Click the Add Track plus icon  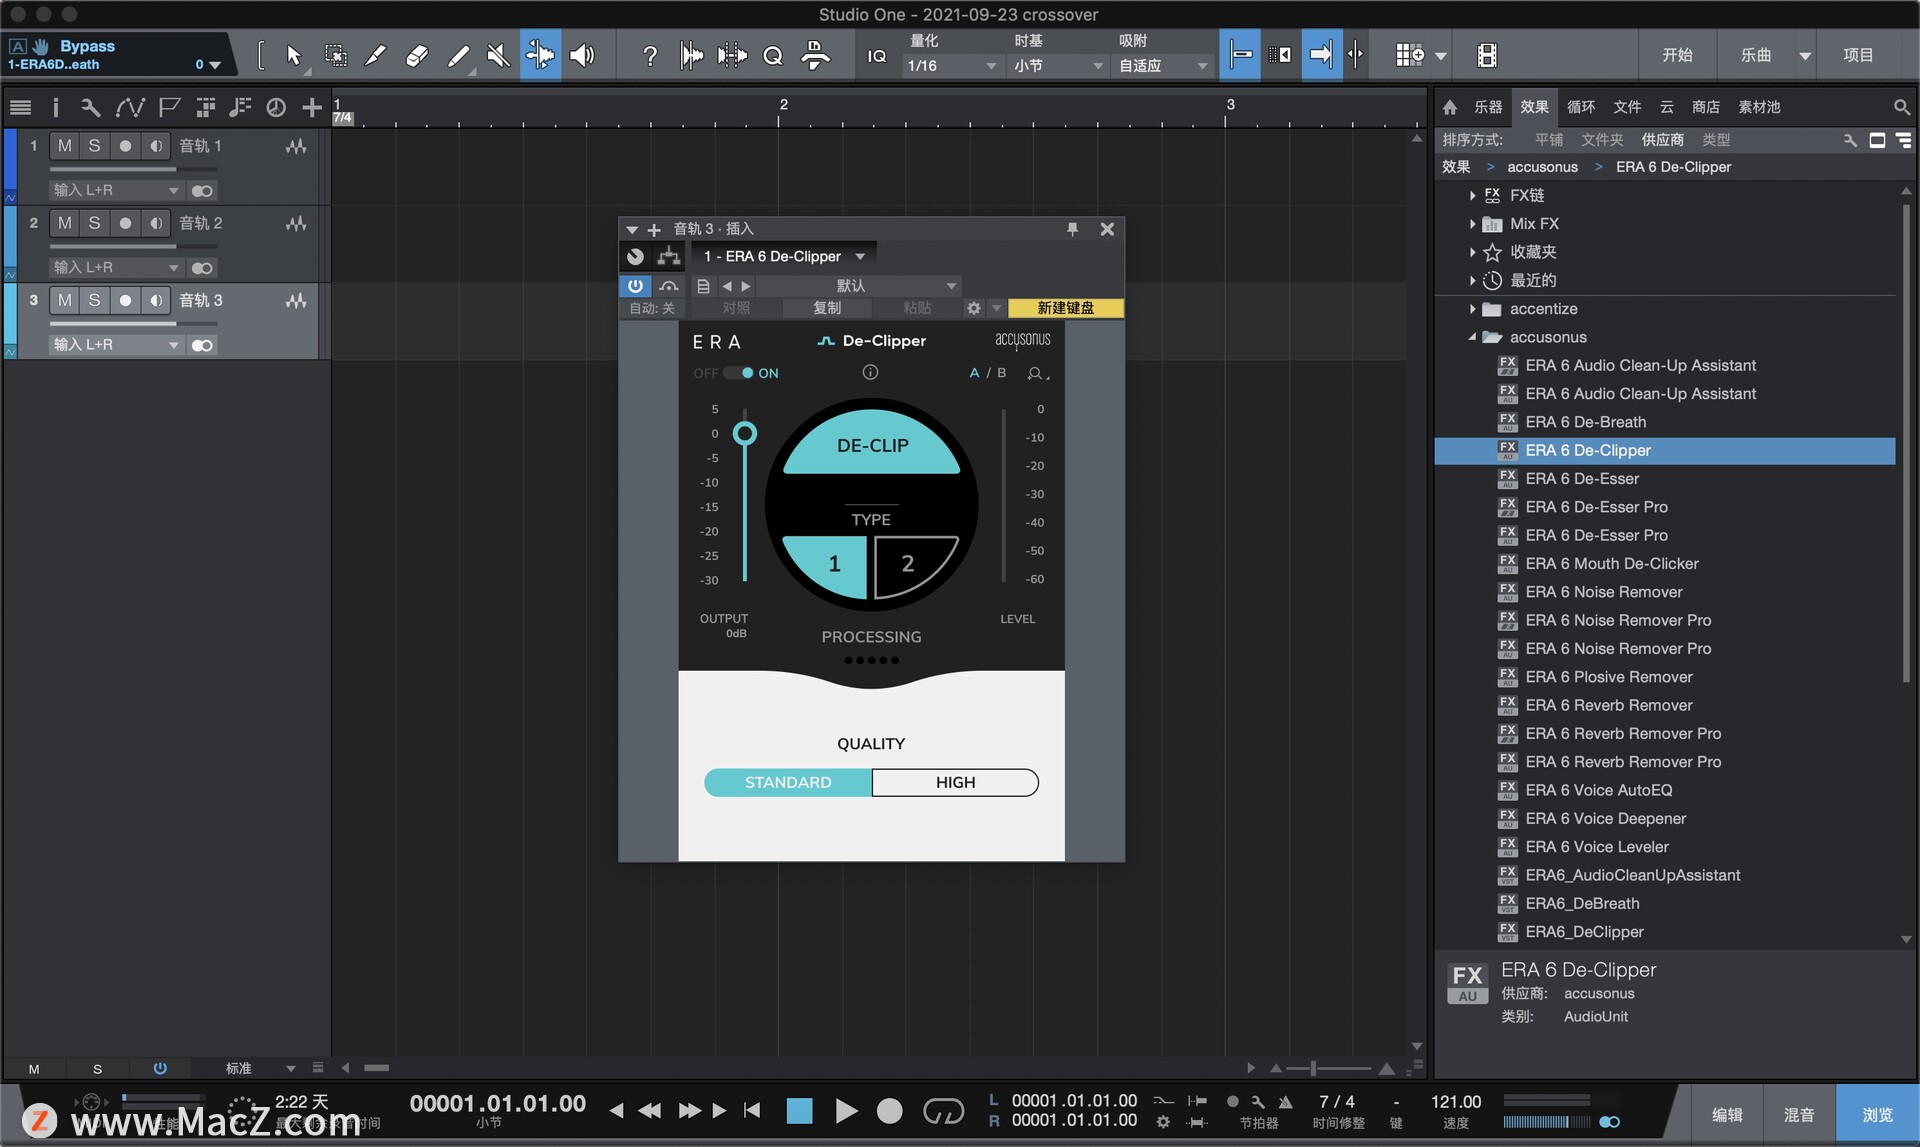pyautogui.click(x=312, y=107)
